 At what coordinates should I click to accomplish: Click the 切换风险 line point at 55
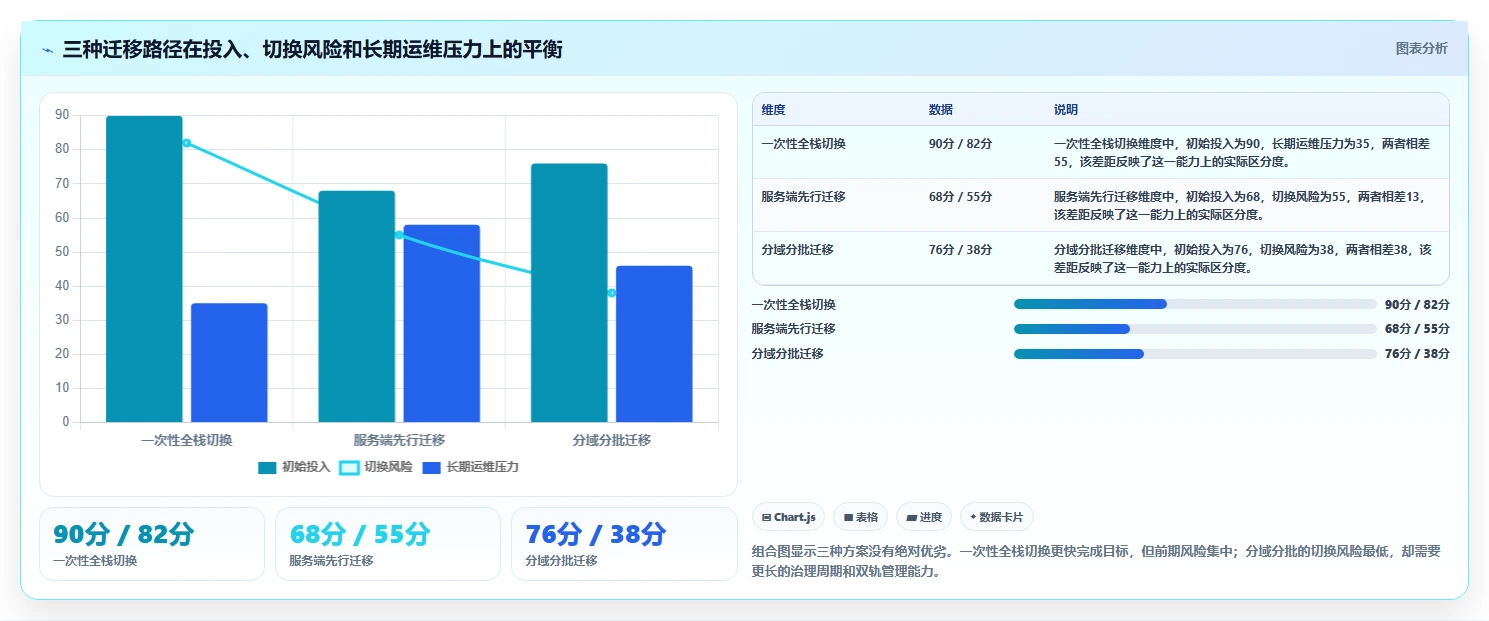399,235
